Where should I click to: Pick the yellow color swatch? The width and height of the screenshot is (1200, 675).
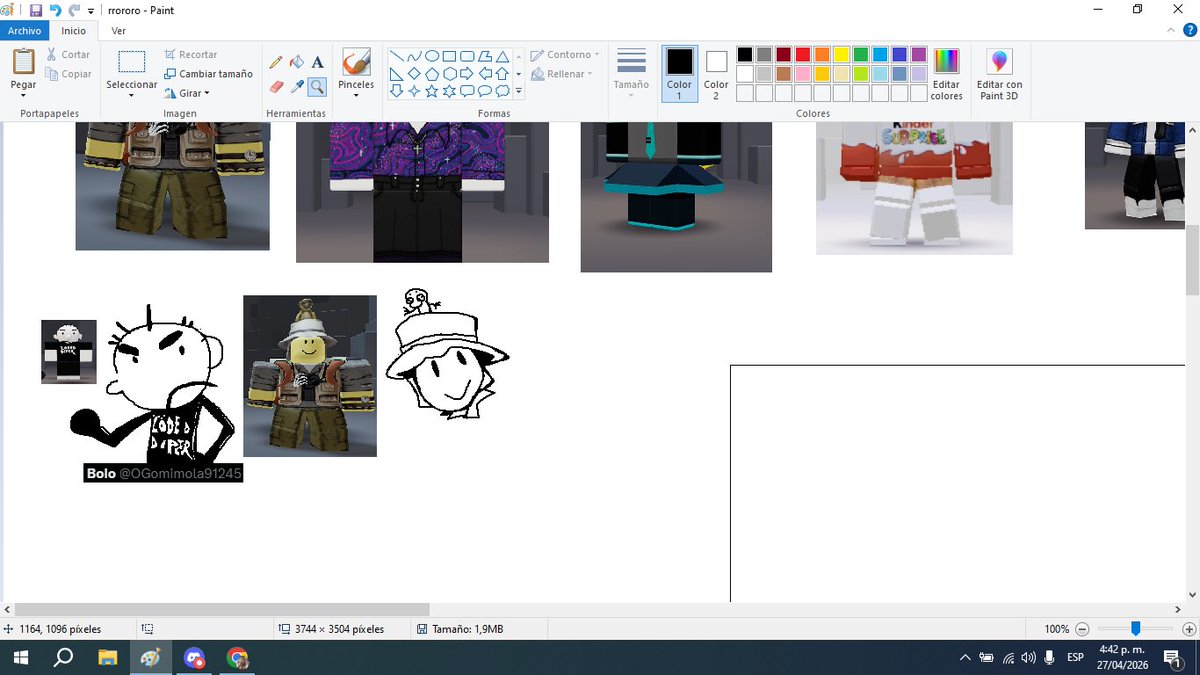pyautogui.click(x=842, y=55)
